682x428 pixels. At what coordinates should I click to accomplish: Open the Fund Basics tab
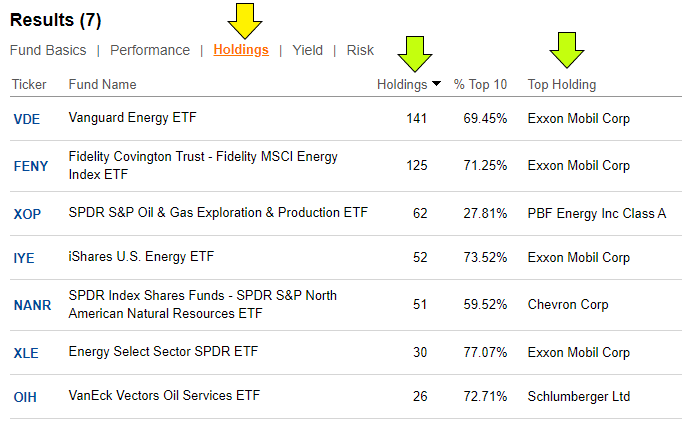point(48,50)
